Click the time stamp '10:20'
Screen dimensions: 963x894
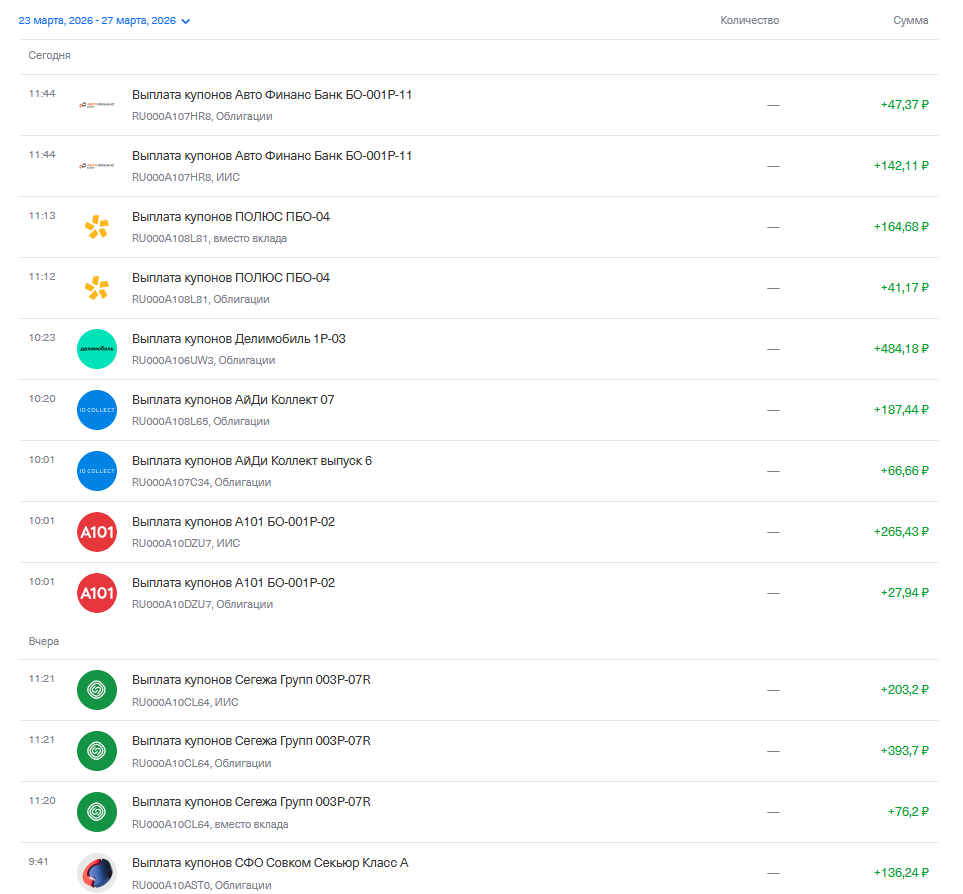point(42,398)
